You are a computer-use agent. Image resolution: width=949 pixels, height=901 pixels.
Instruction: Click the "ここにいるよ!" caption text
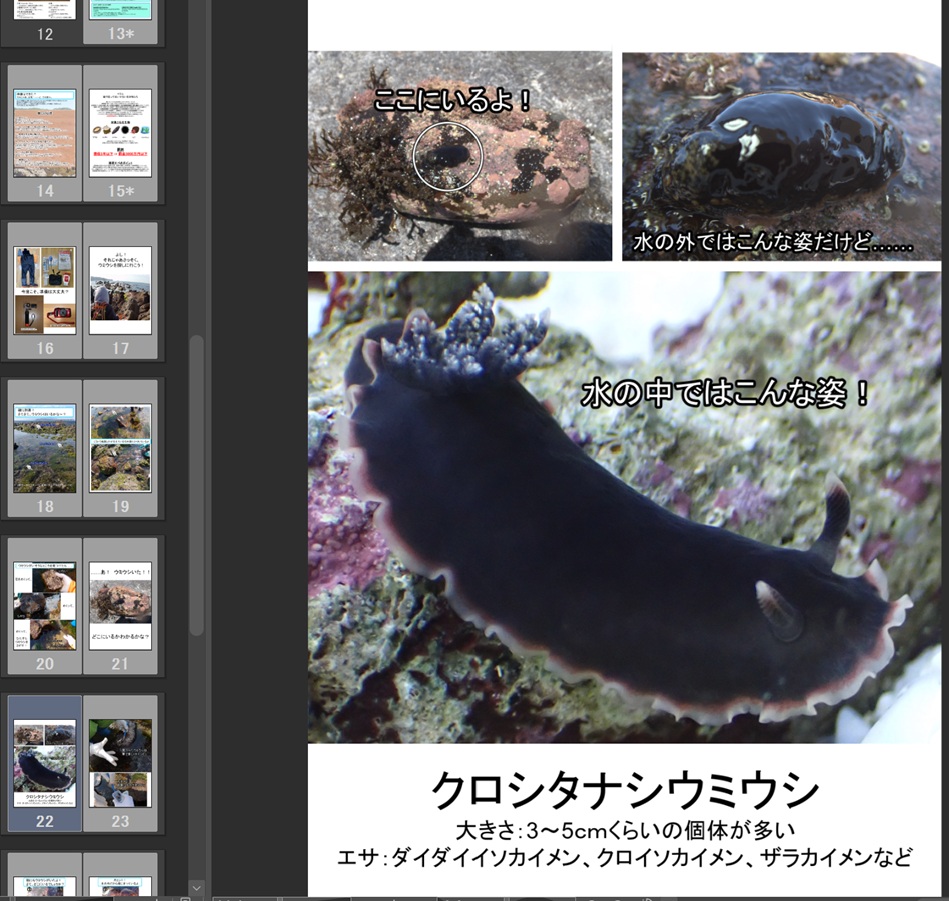[452, 100]
